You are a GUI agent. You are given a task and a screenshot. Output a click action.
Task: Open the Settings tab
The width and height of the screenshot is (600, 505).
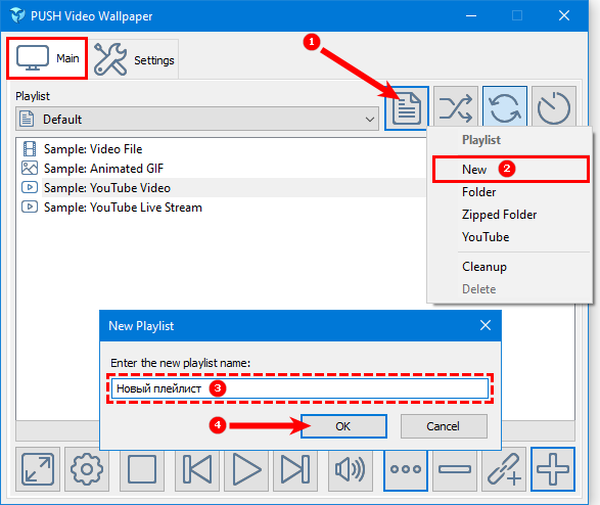(134, 59)
